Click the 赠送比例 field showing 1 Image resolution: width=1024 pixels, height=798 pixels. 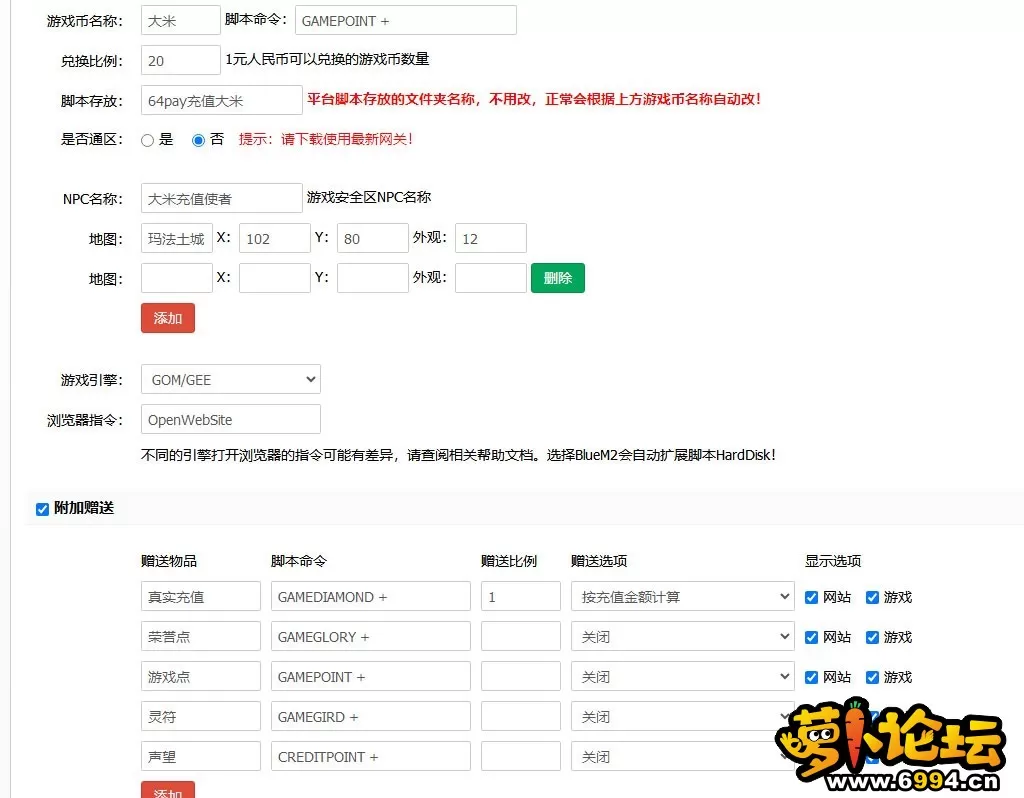(521, 597)
